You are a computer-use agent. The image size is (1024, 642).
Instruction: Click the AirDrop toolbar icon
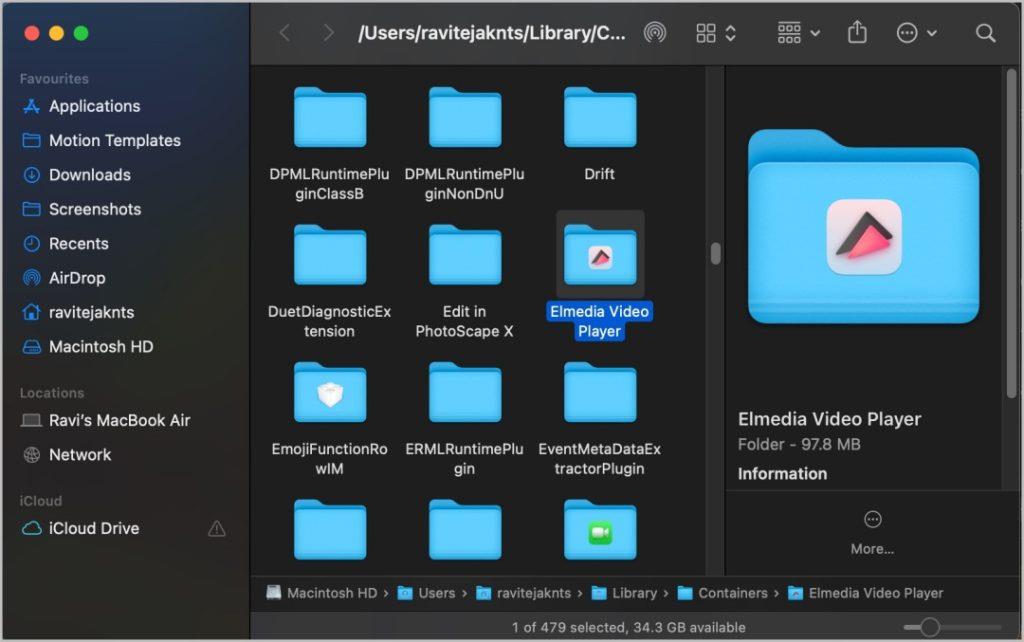coord(655,33)
